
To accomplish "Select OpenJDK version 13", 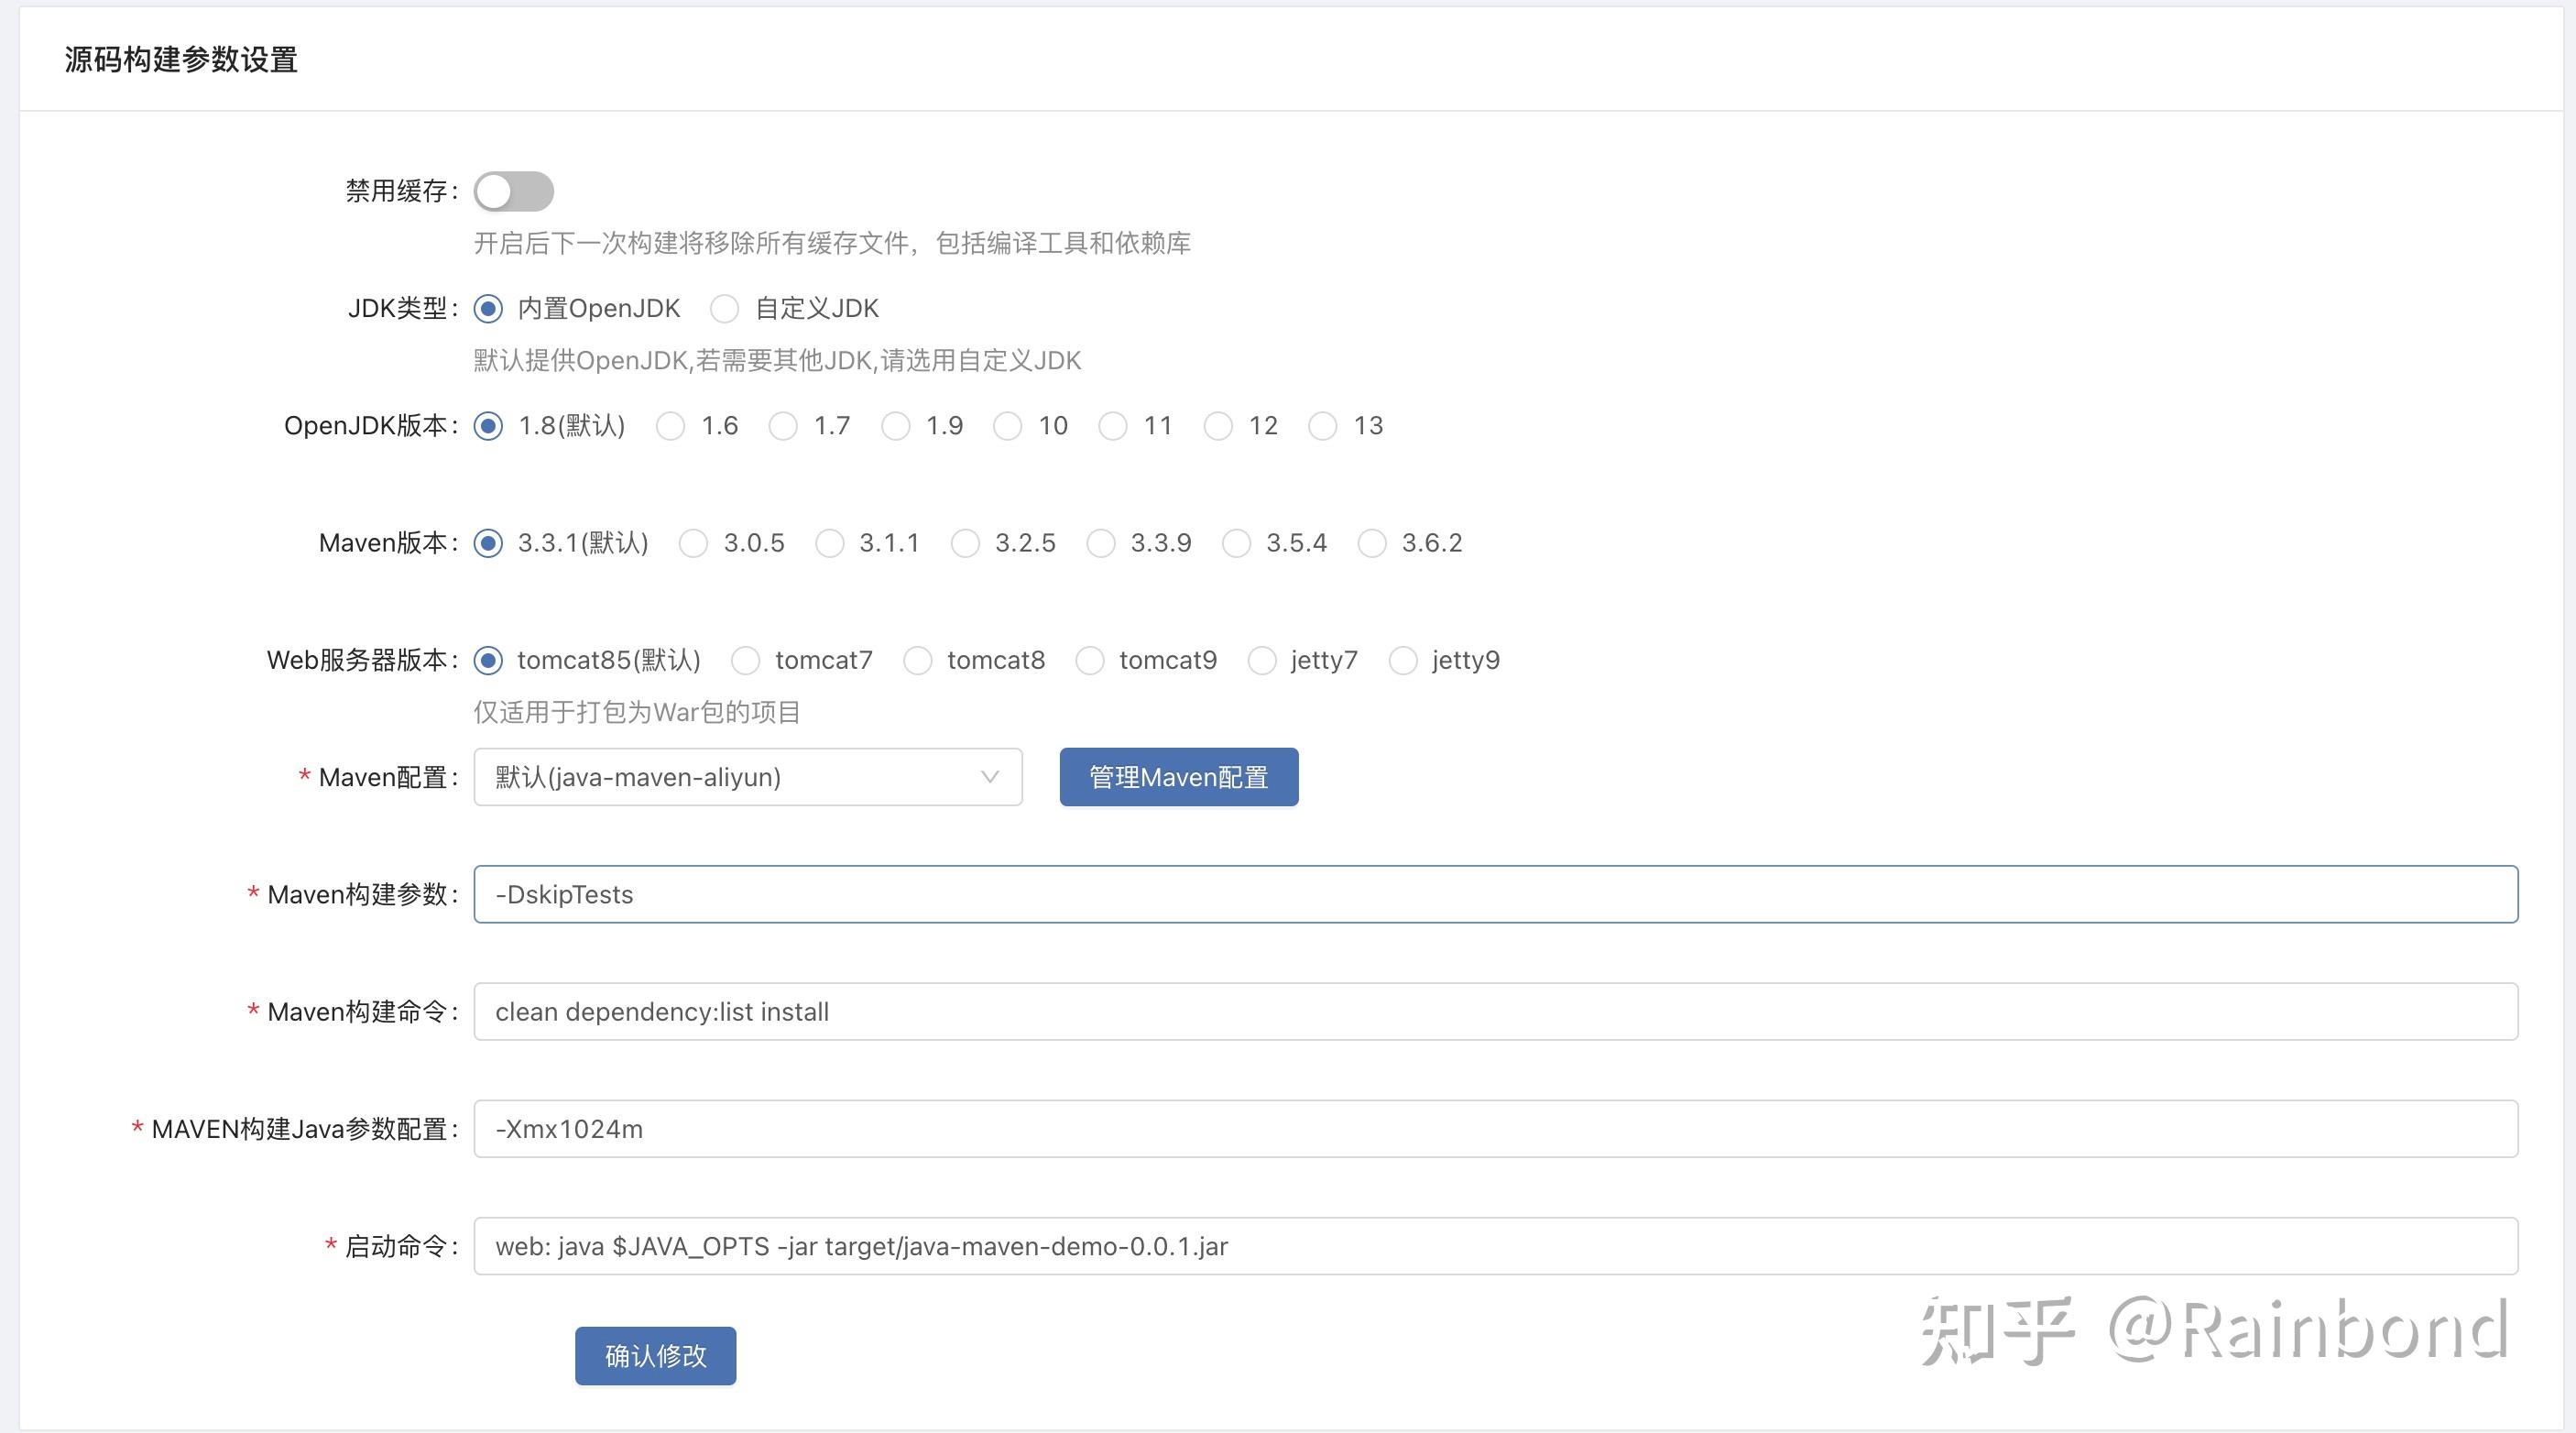I will (x=1322, y=427).
